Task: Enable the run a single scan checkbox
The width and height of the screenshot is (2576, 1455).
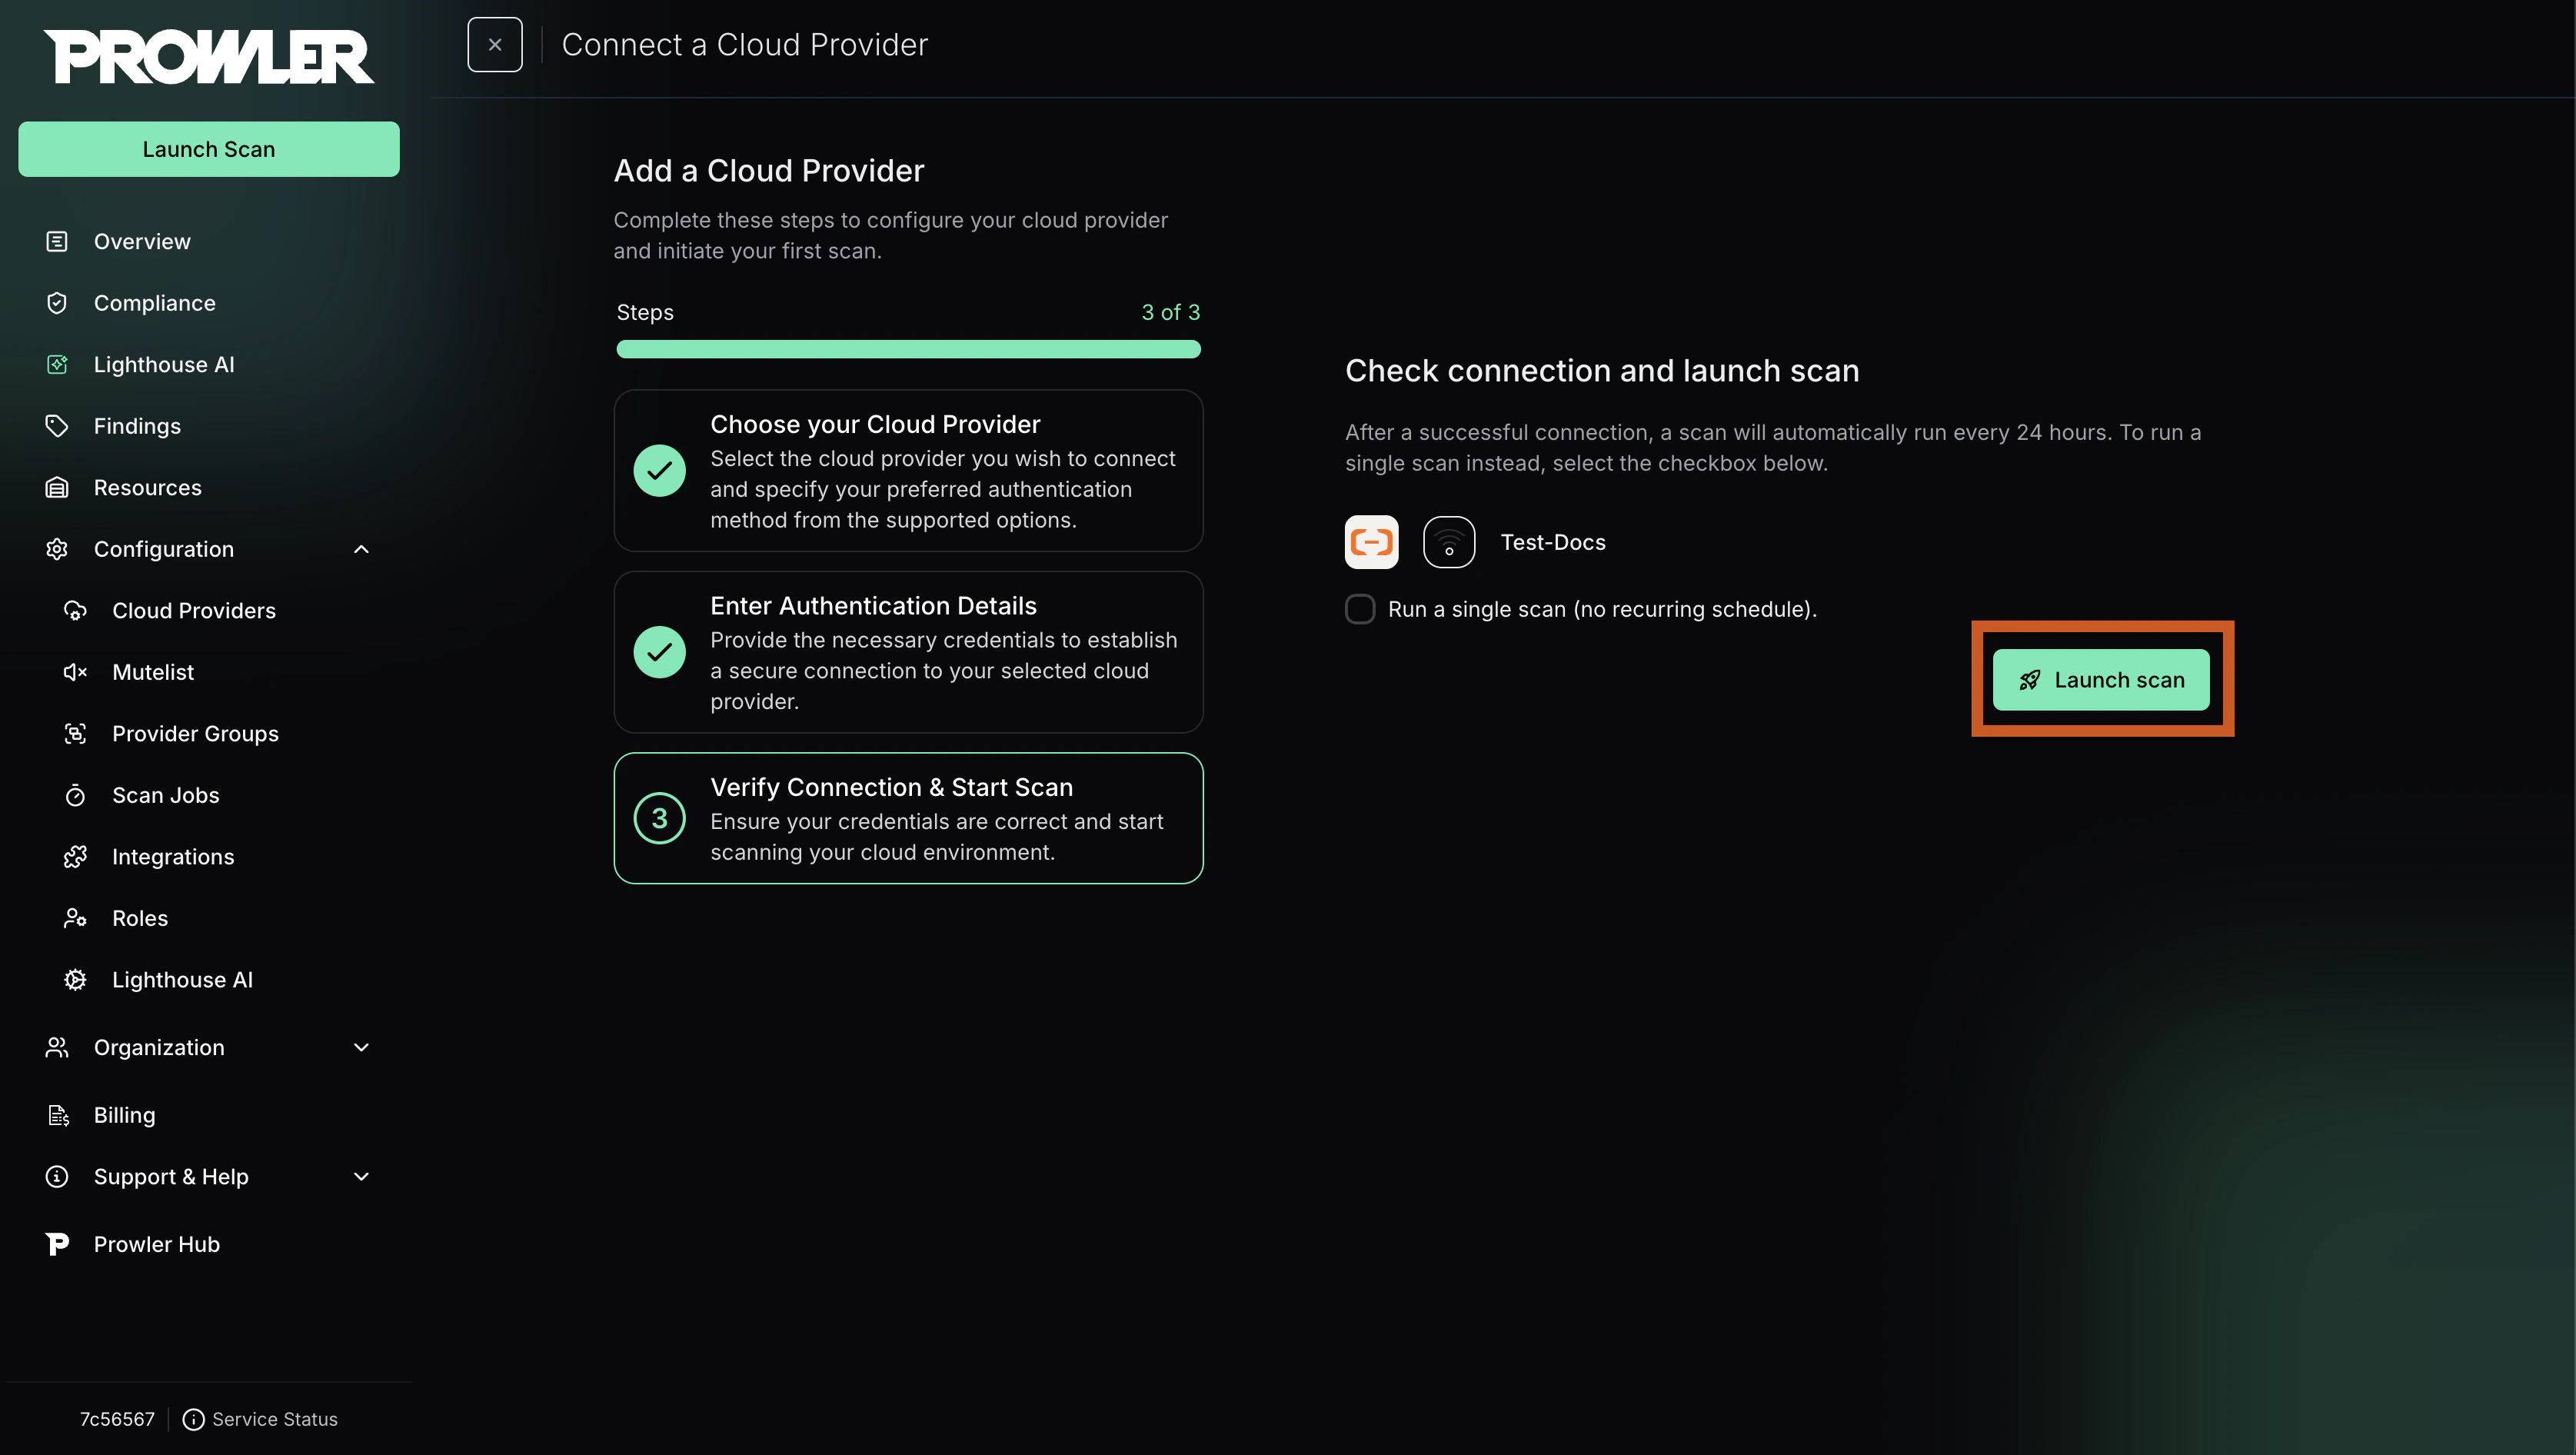Action: coord(1360,609)
